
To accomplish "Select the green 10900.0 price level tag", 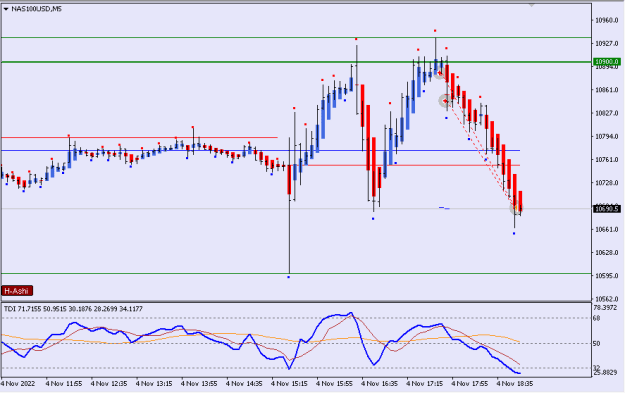I will [607, 62].
